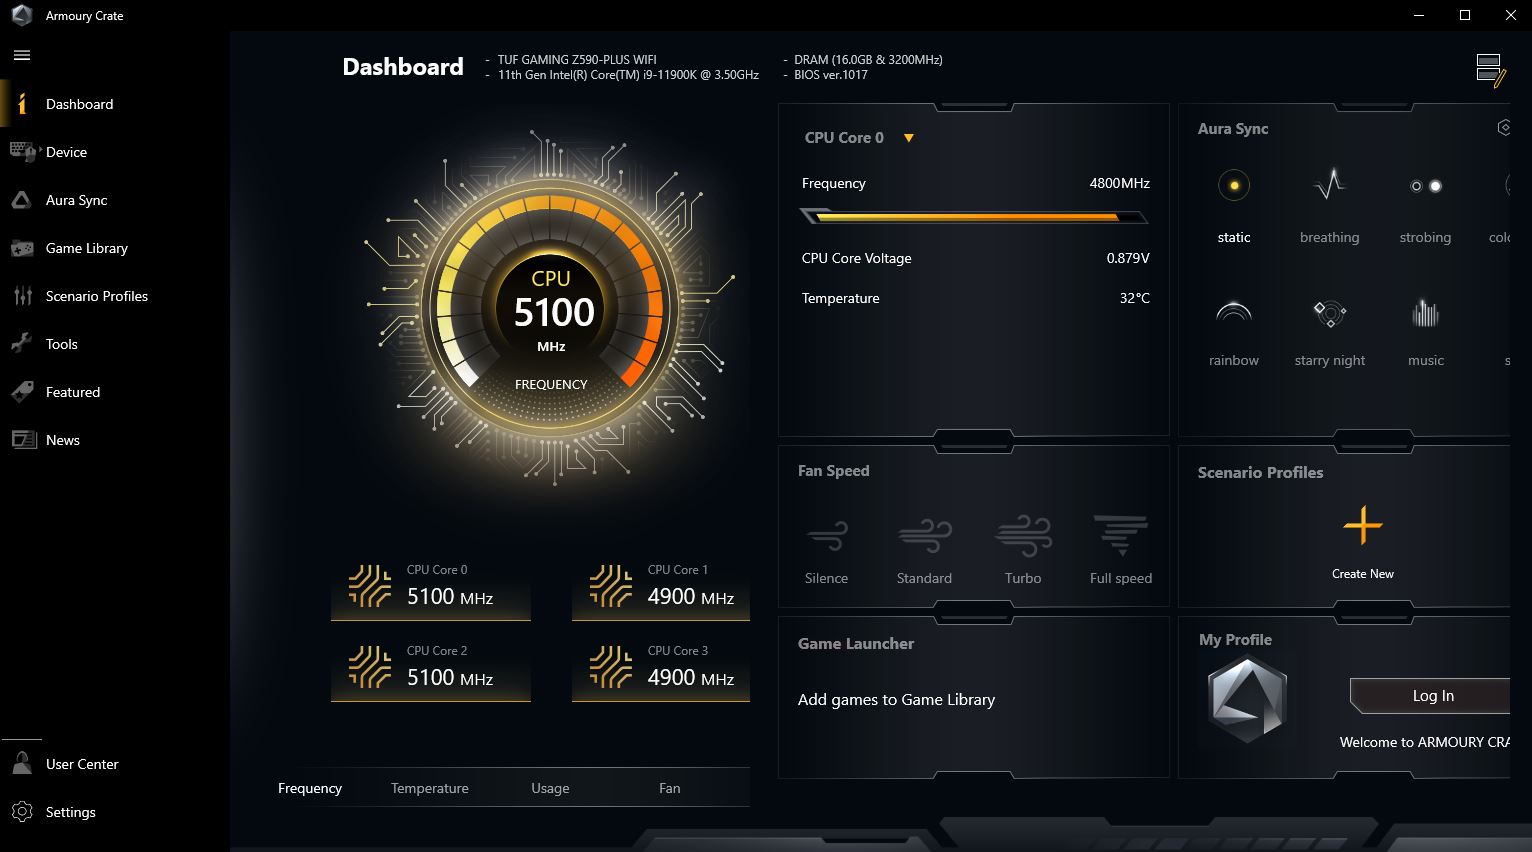Set fan speed to Full speed

click(1121, 551)
